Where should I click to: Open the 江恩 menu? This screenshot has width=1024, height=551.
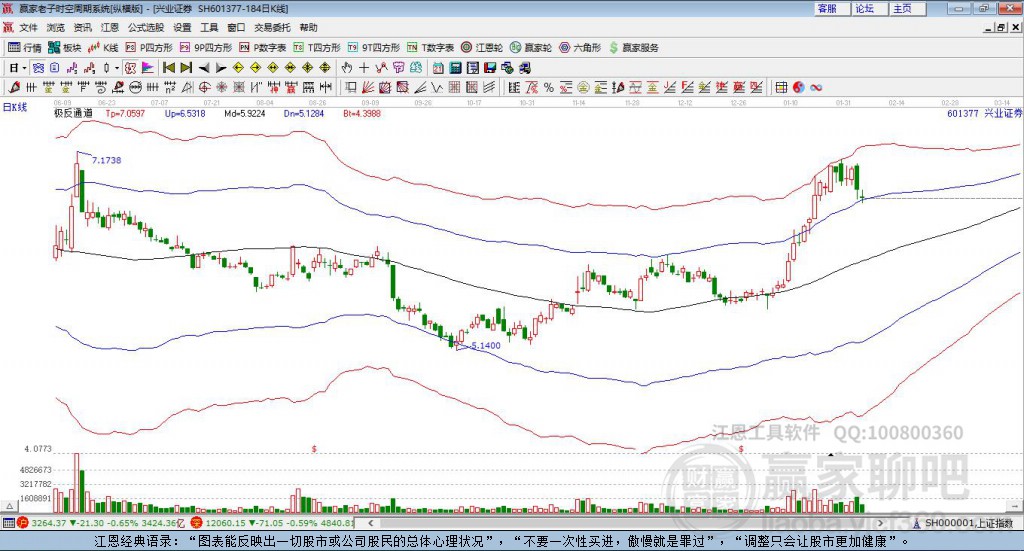(110, 27)
